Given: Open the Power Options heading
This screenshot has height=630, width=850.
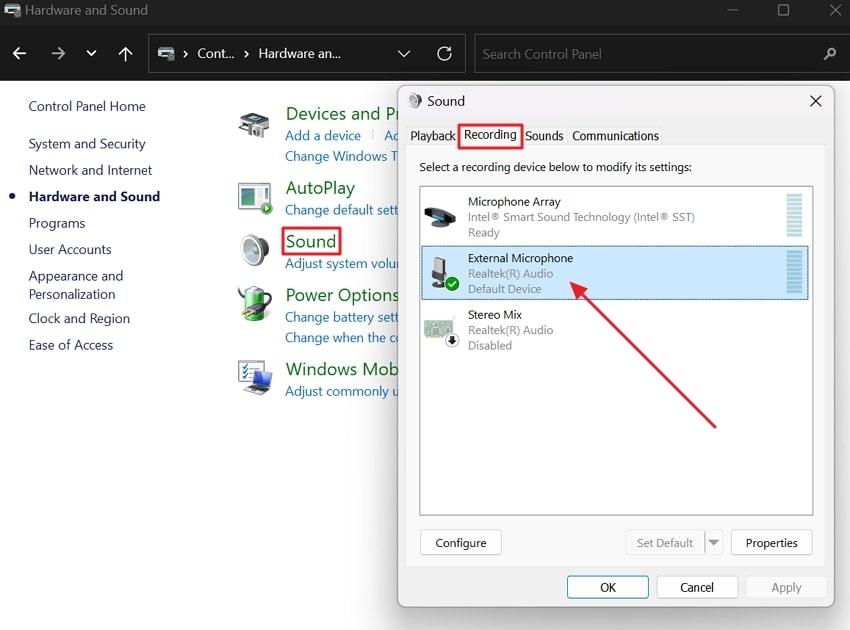Looking at the screenshot, I should (x=342, y=295).
